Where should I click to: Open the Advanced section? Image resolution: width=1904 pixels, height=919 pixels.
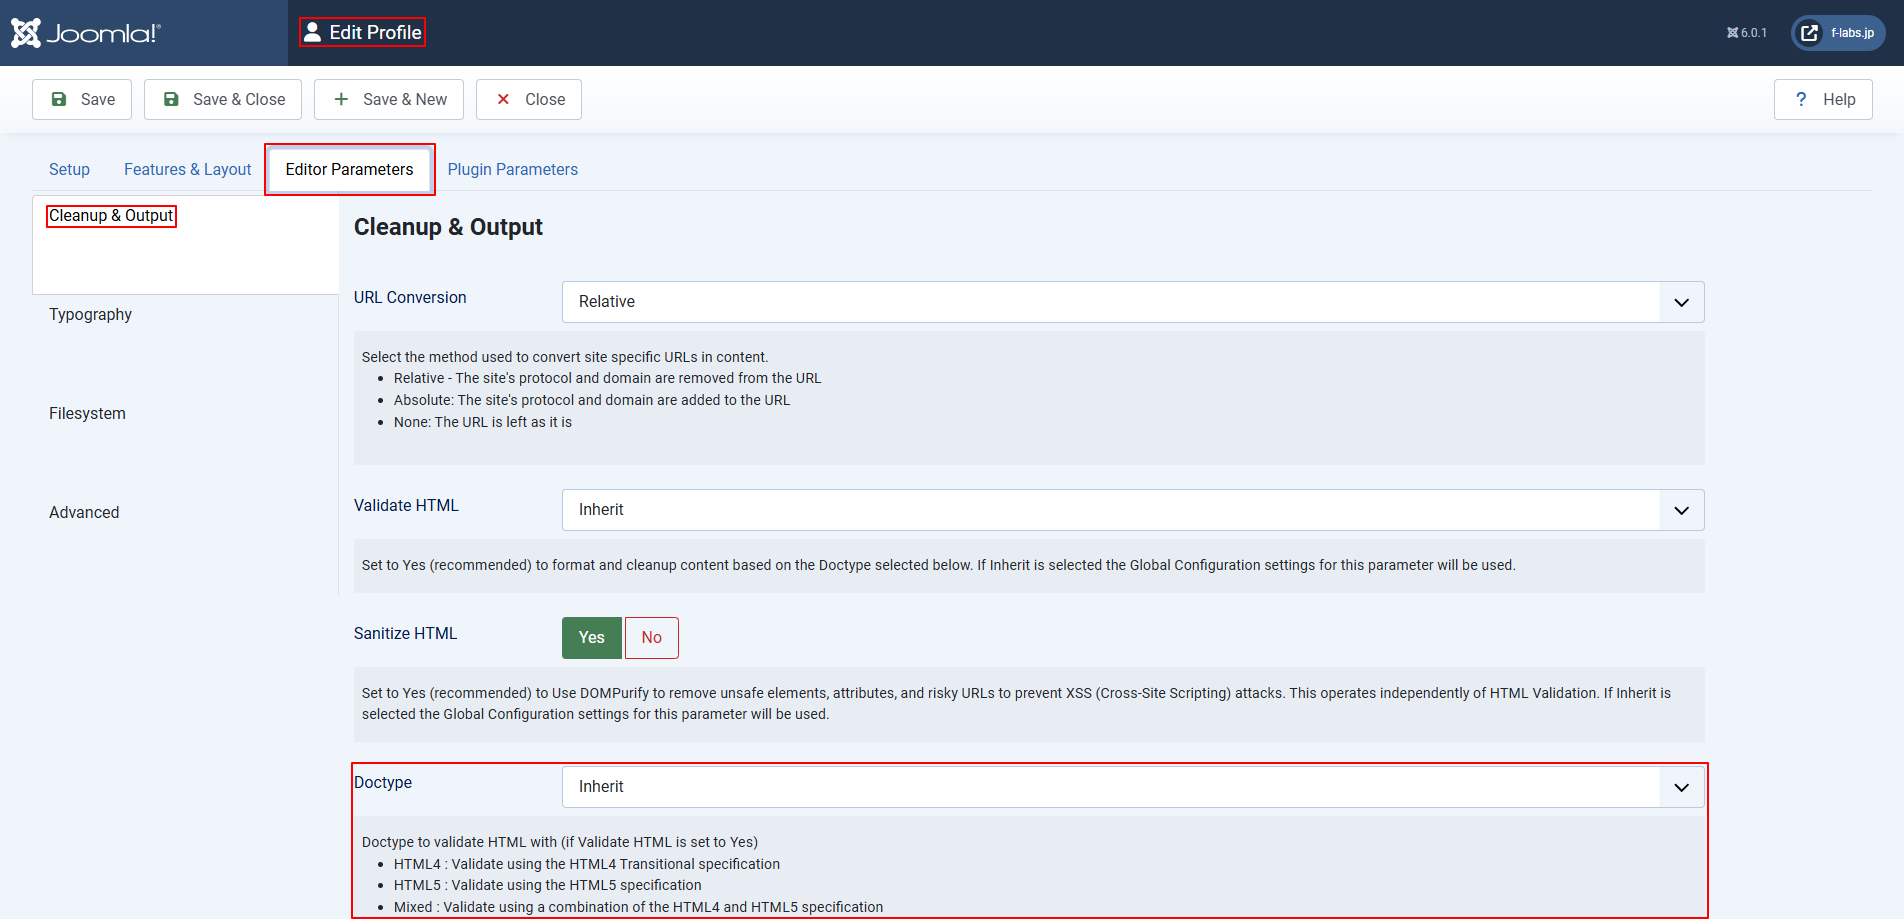[84, 512]
